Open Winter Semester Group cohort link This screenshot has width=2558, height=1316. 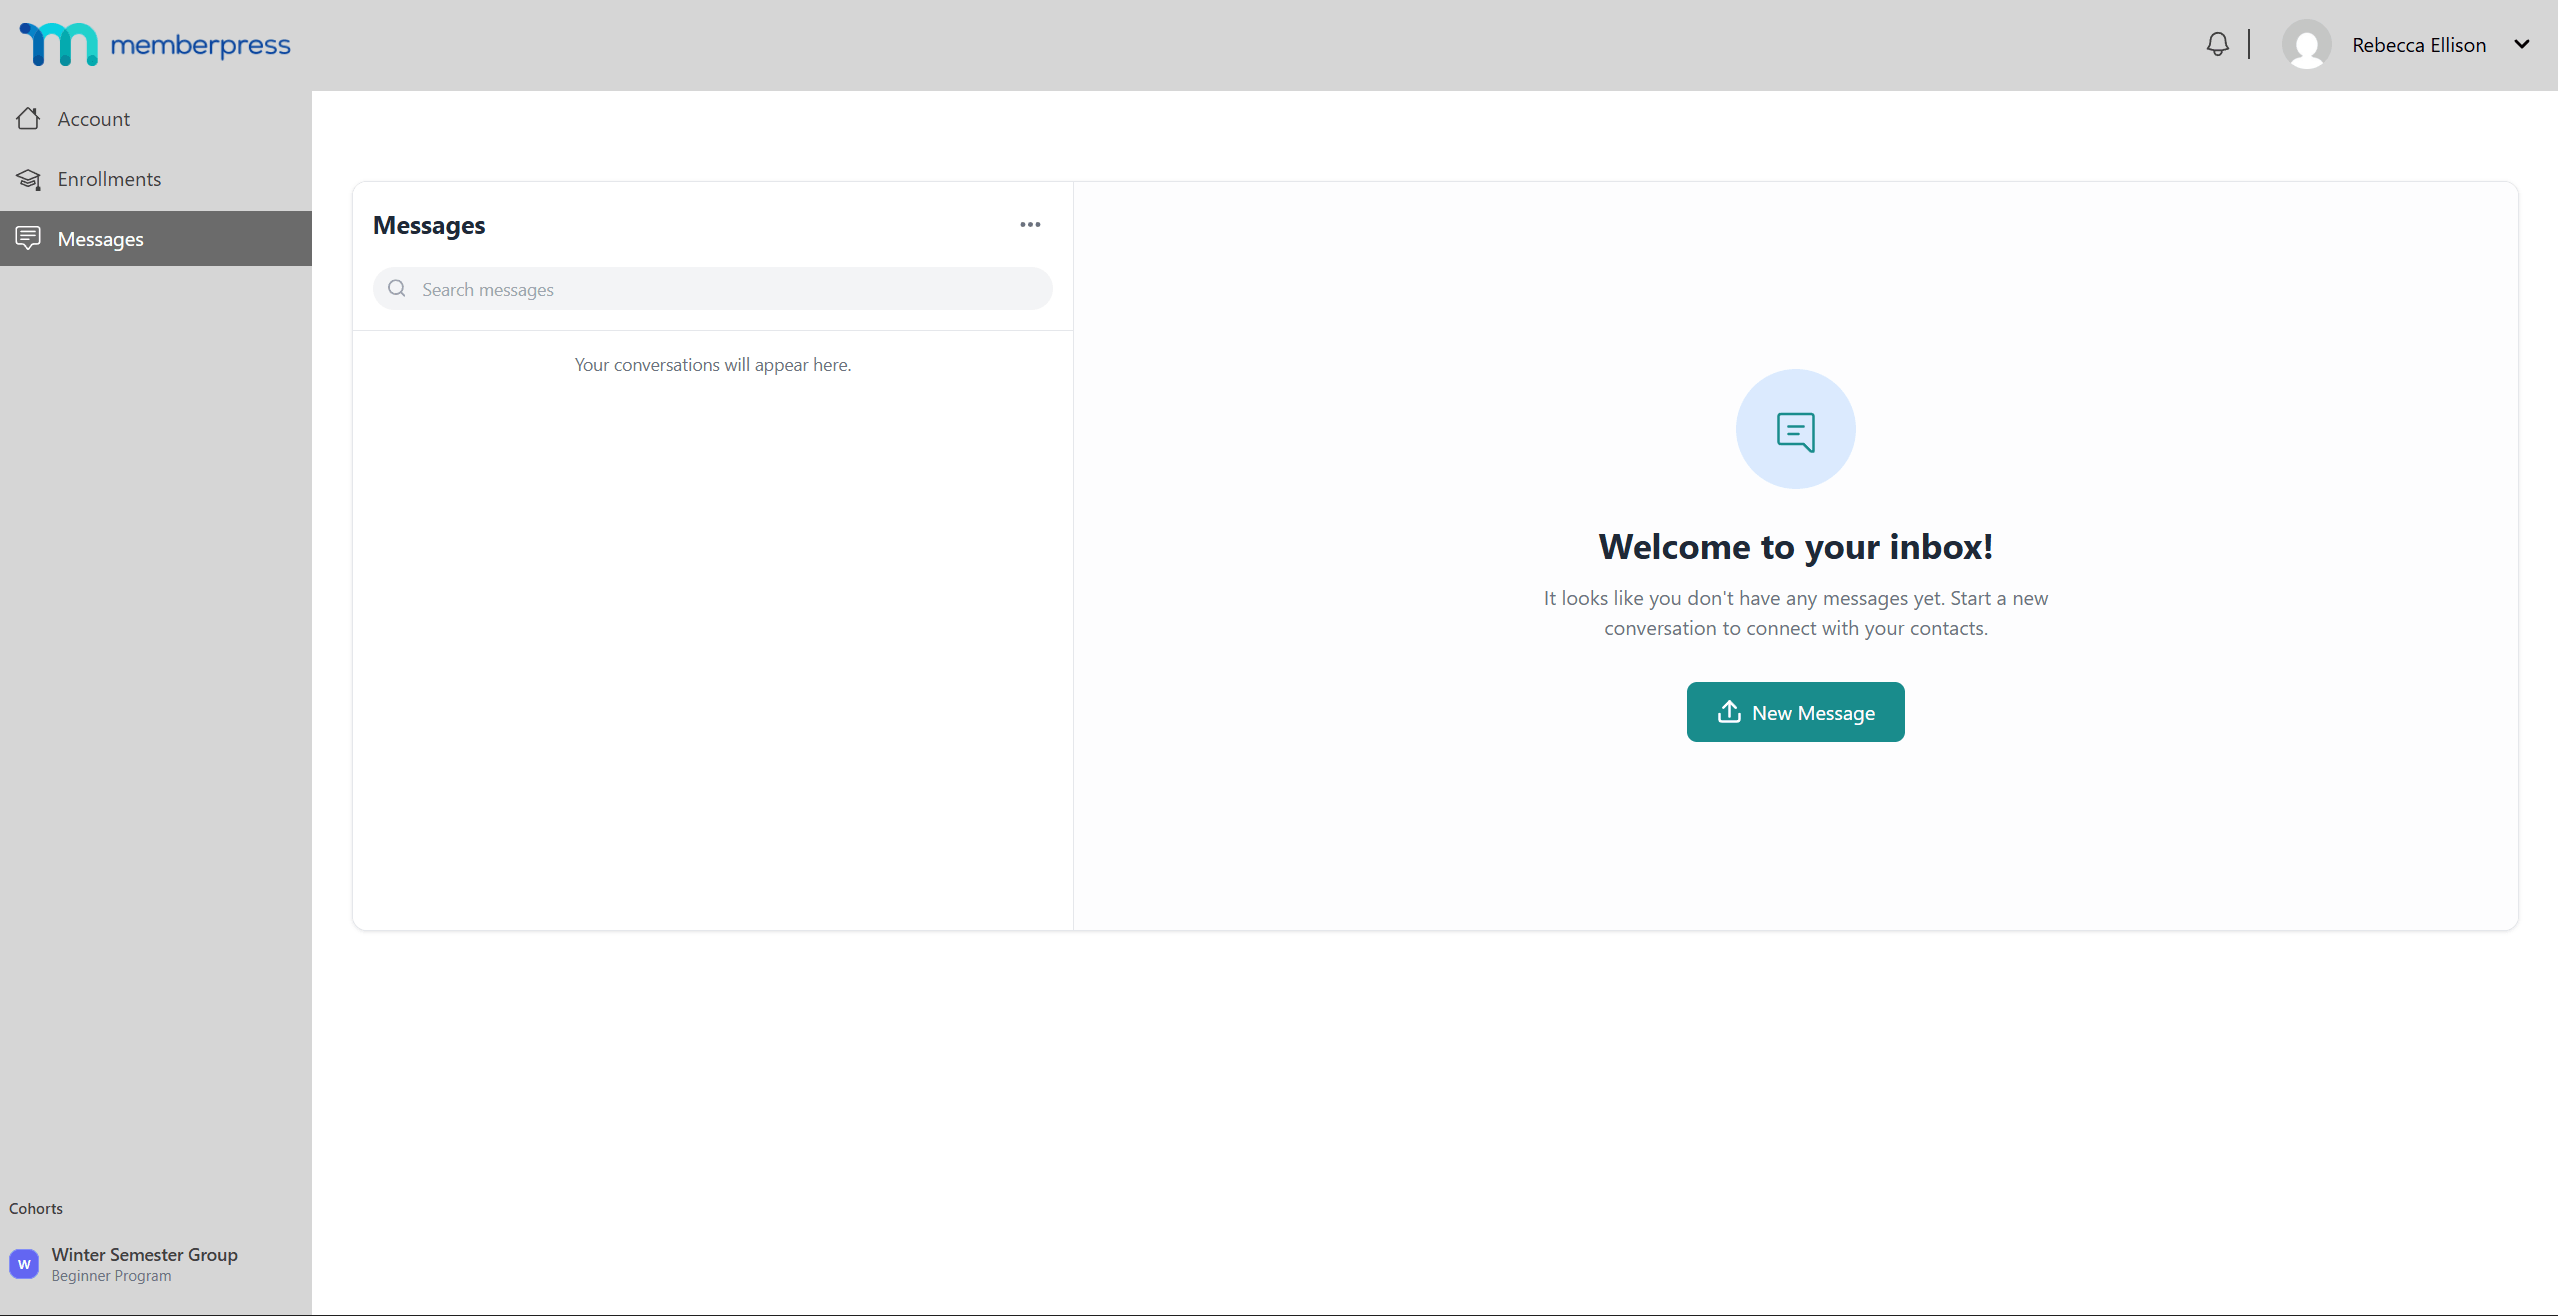click(x=145, y=1254)
